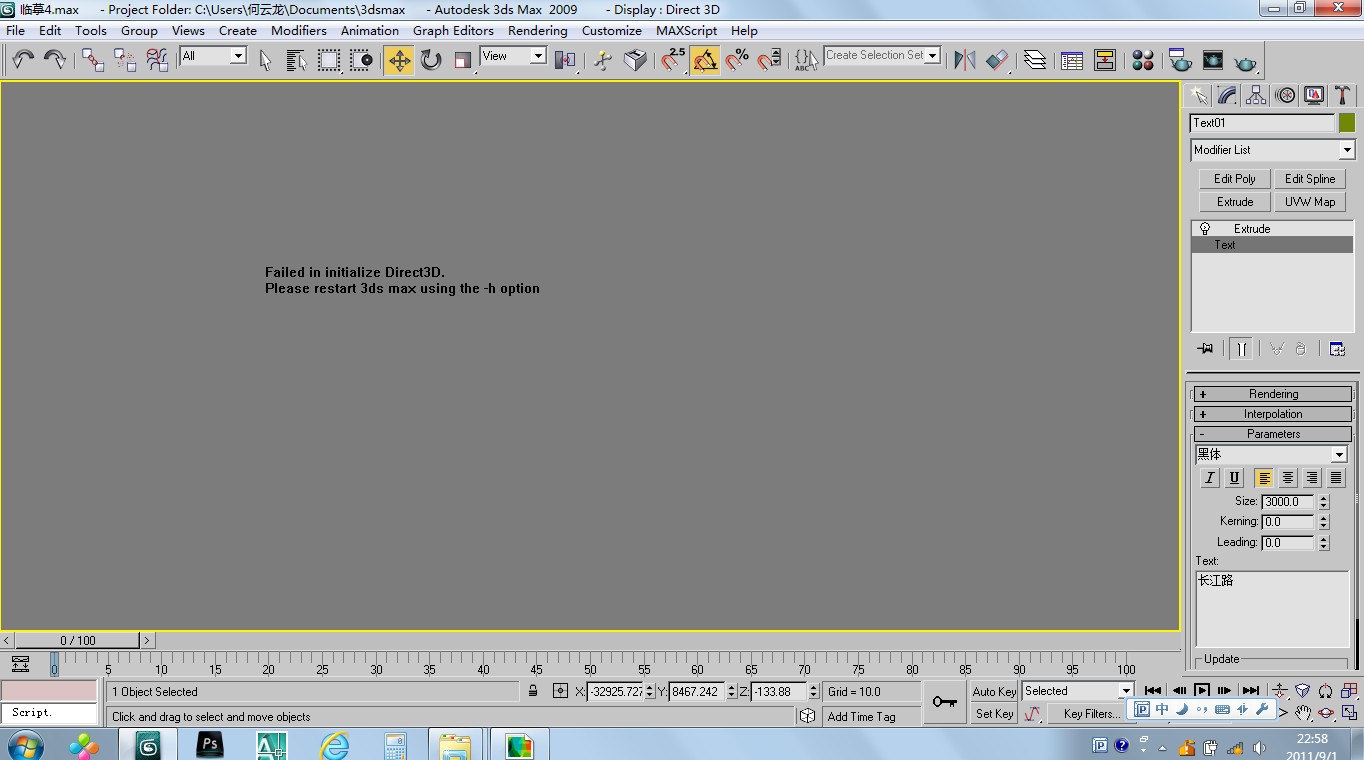Toggle the Auto Key button

pyautogui.click(x=994, y=691)
